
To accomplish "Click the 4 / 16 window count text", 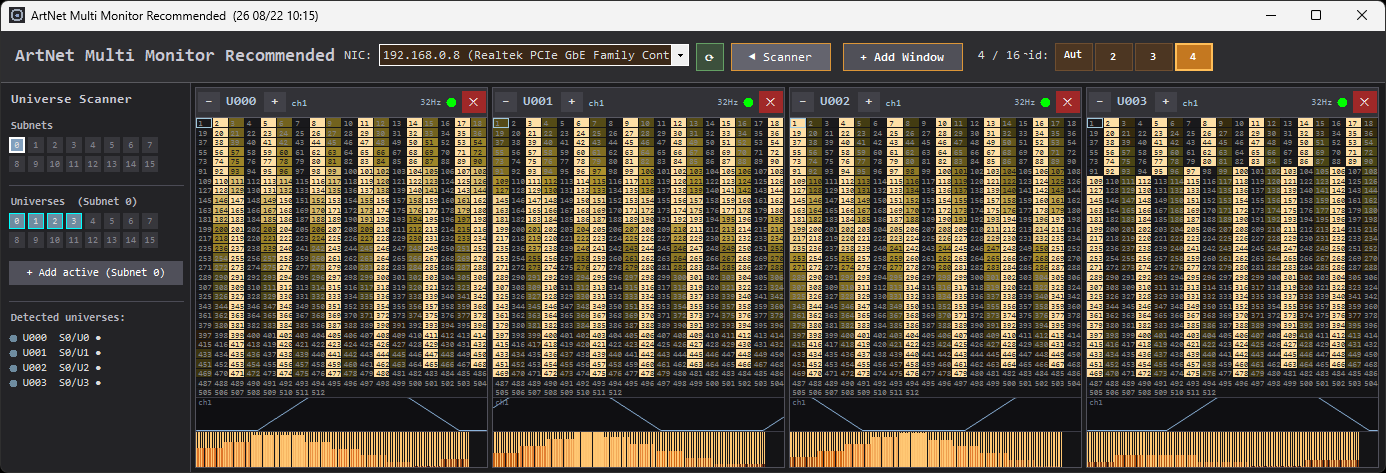I will 1000,56.
